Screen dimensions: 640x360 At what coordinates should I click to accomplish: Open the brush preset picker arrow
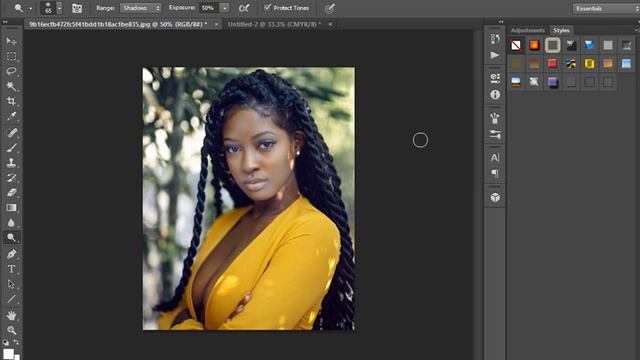click(59, 8)
